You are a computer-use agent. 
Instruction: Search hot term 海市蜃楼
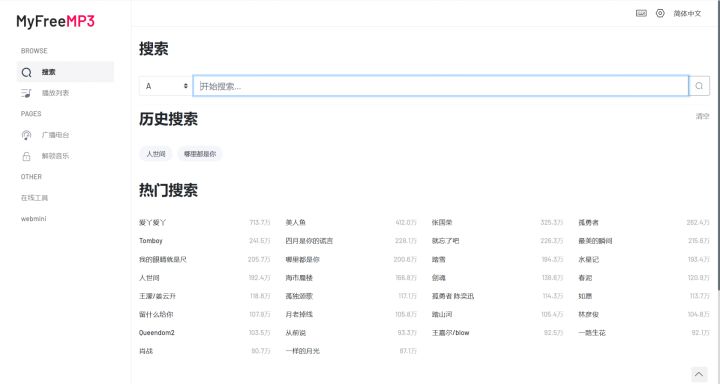[x=299, y=278]
